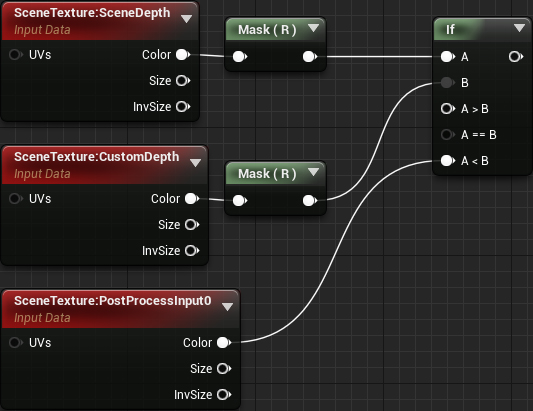Toggle the top Mask (R) node's dropdown arrow

click(313, 28)
